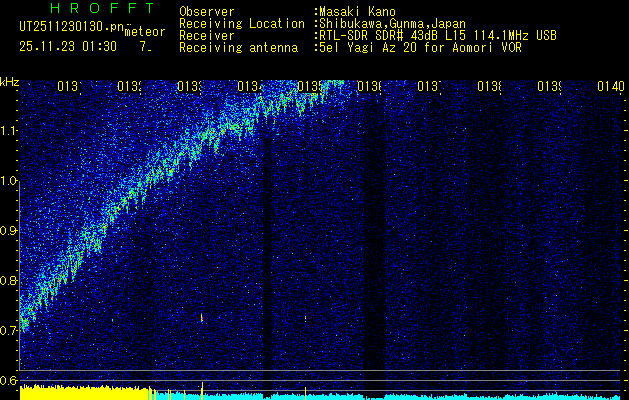Click the 'meteor' label
This screenshot has height=400, width=629.
tap(145, 32)
